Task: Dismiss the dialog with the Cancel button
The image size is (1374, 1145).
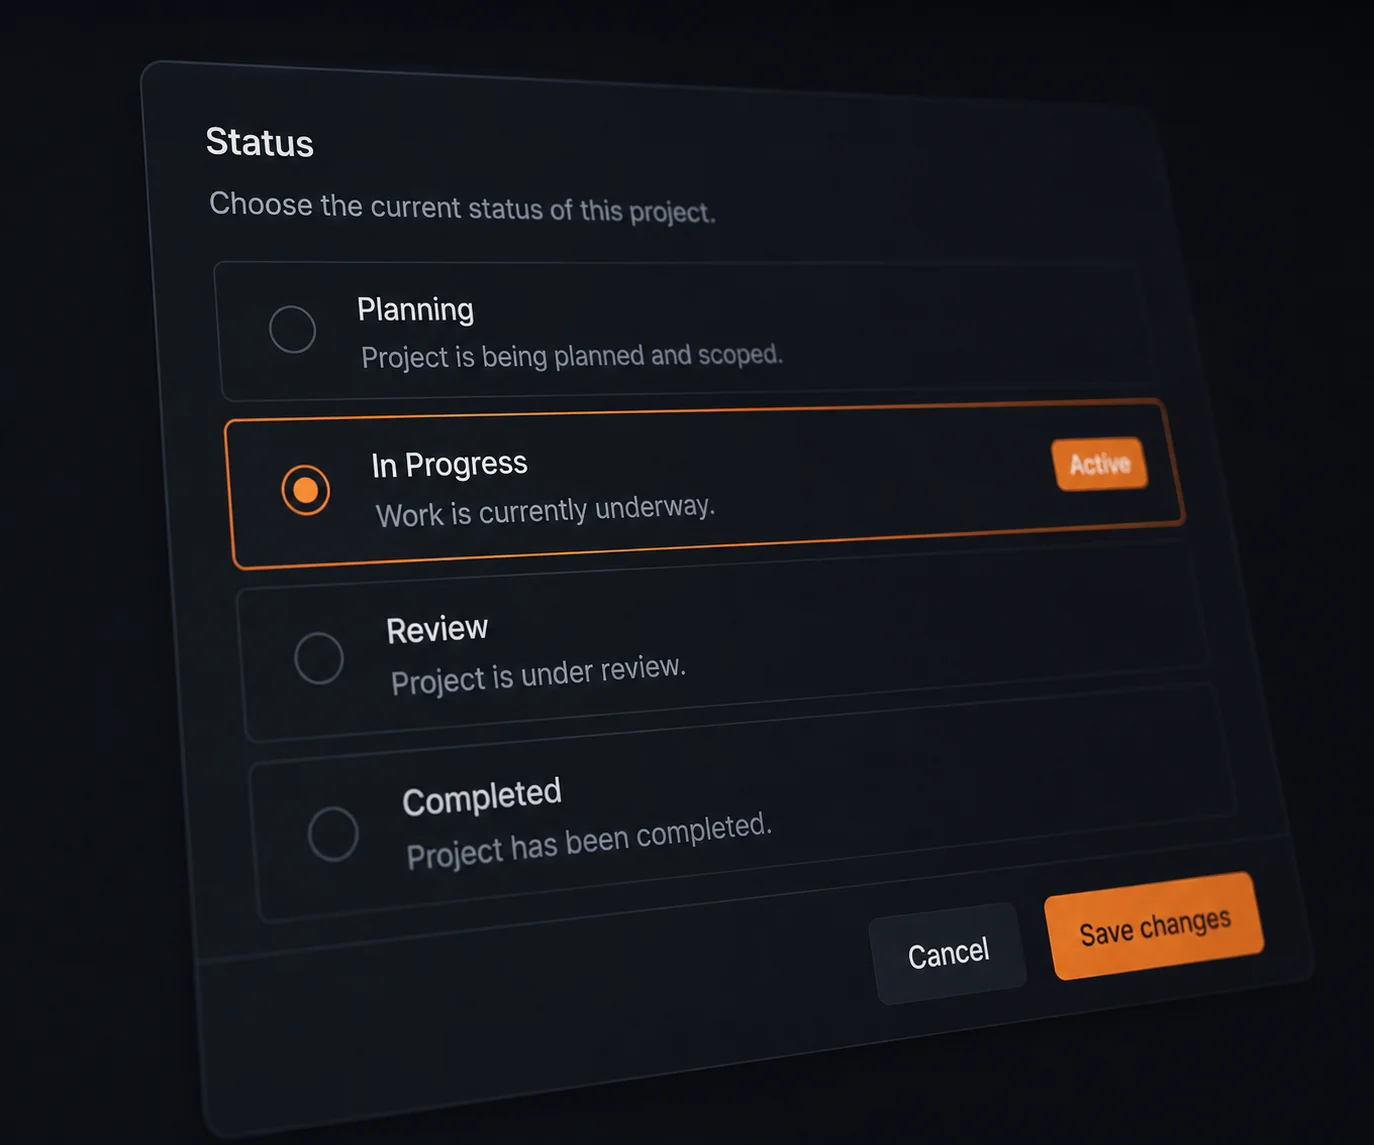Action: click(x=949, y=953)
